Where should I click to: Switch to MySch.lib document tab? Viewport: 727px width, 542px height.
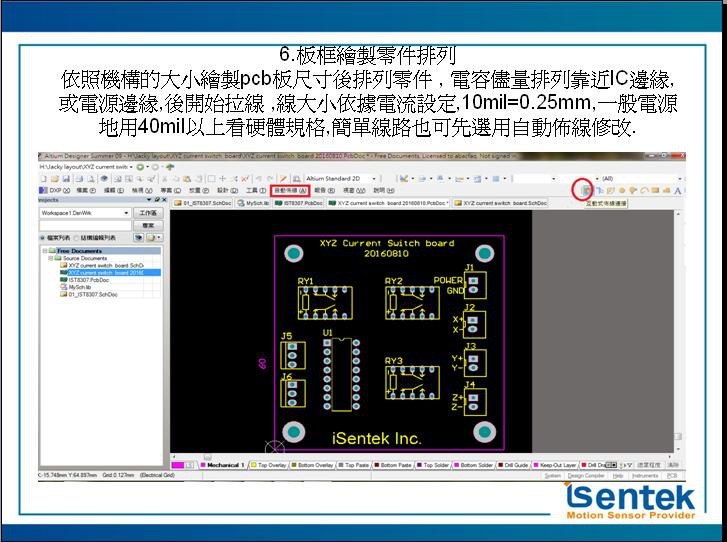tap(254, 203)
